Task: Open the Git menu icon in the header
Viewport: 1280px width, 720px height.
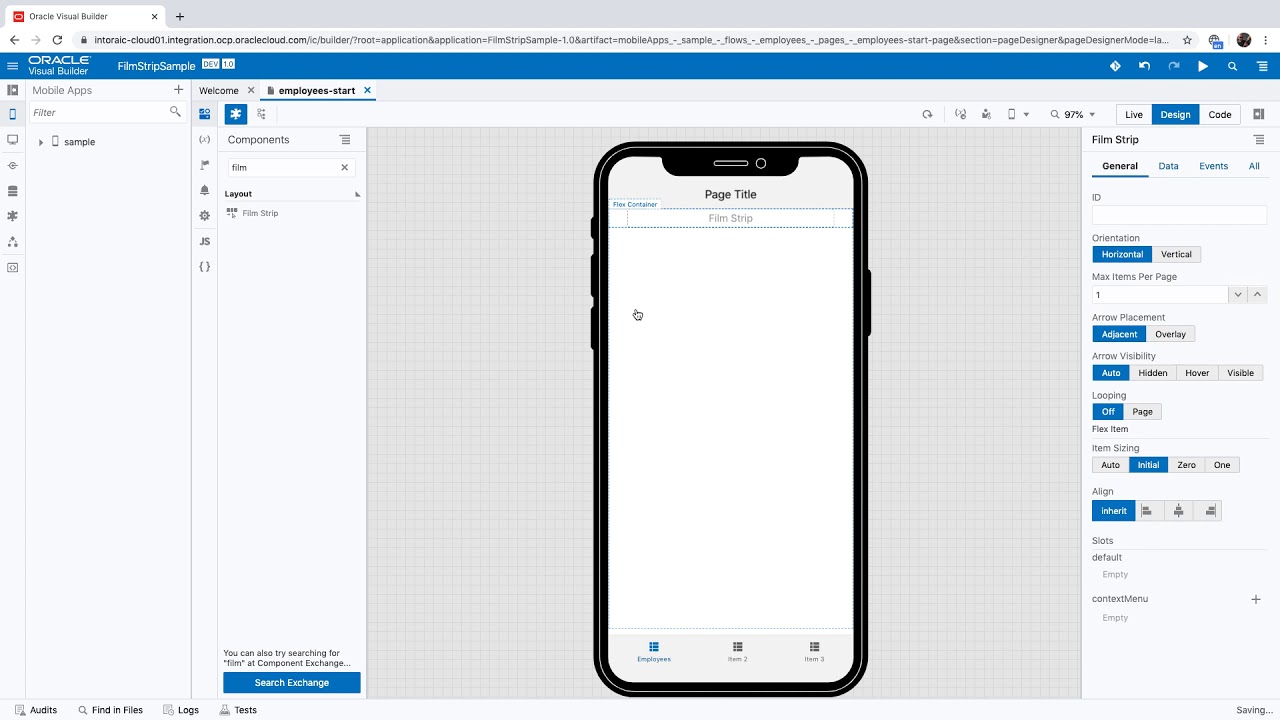Action: [1115, 66]
